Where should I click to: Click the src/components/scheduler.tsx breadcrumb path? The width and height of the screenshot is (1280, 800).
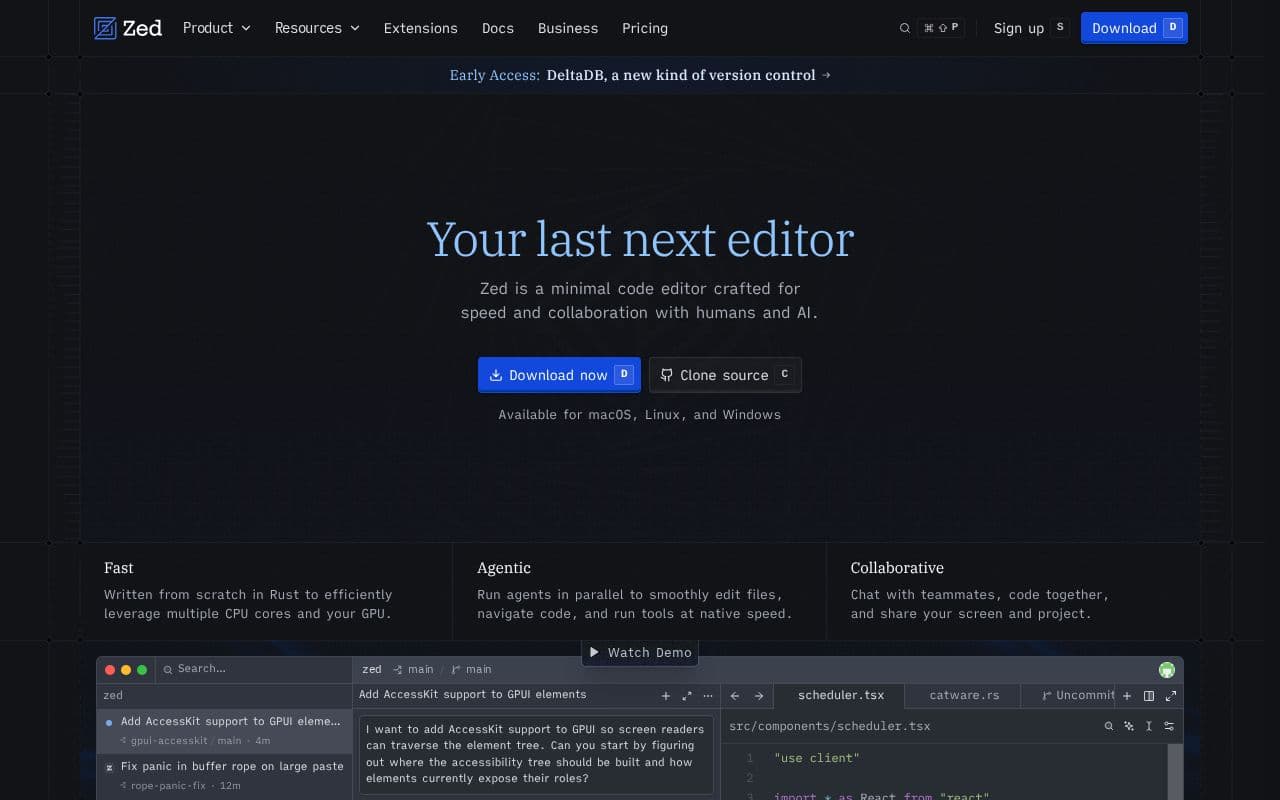830,726
